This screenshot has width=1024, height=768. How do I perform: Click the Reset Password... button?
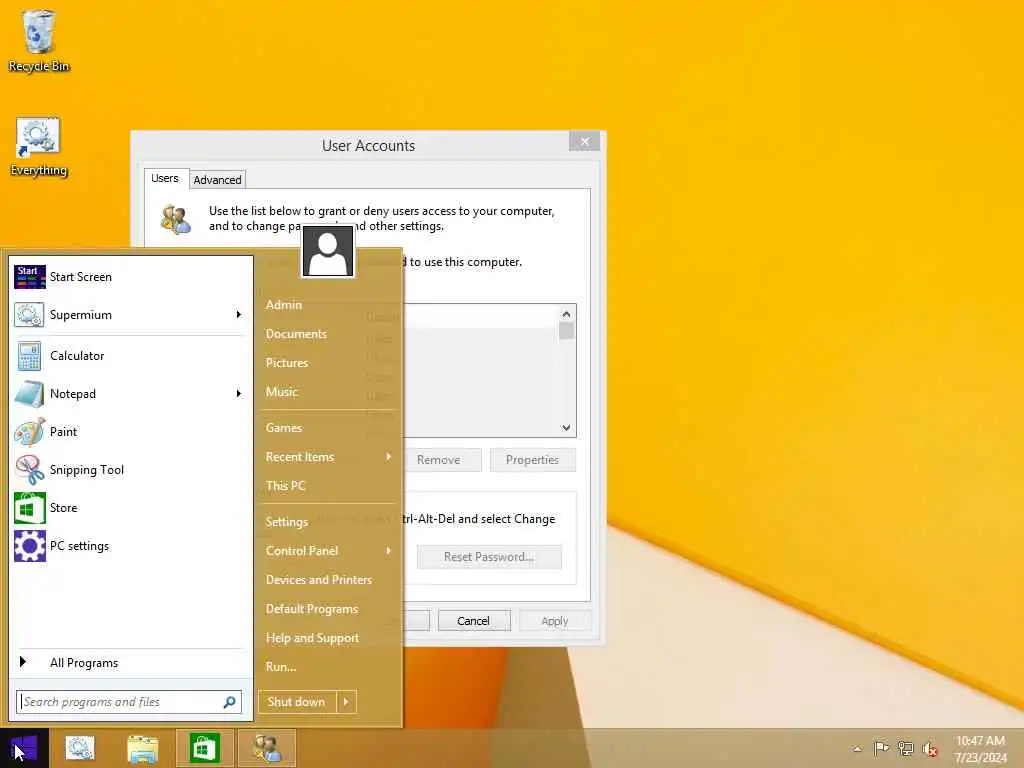point(488,557)
